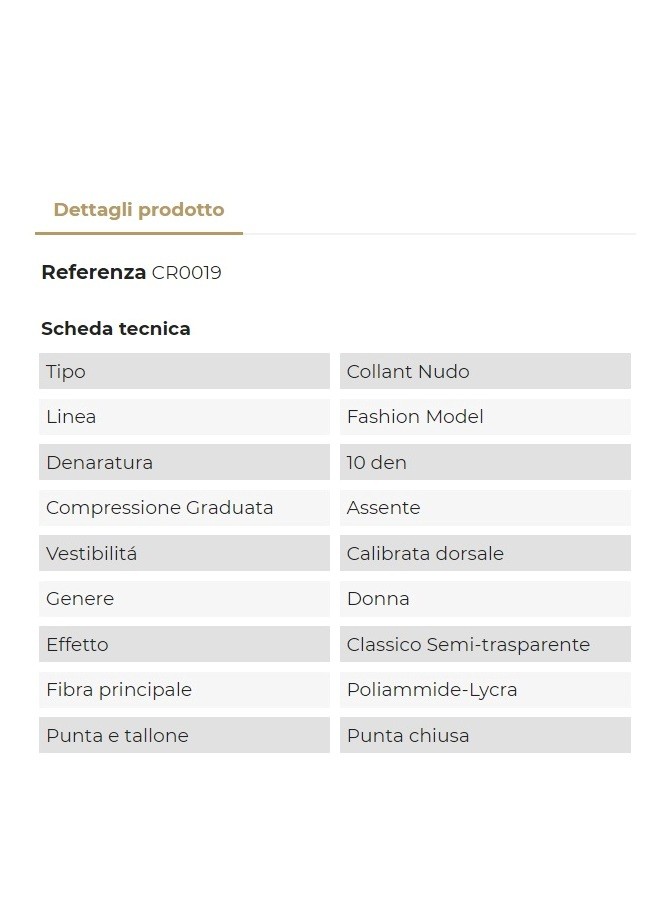Select the Denaratura label cell
This screenshot has width=666, height=922.
point(184,463)
